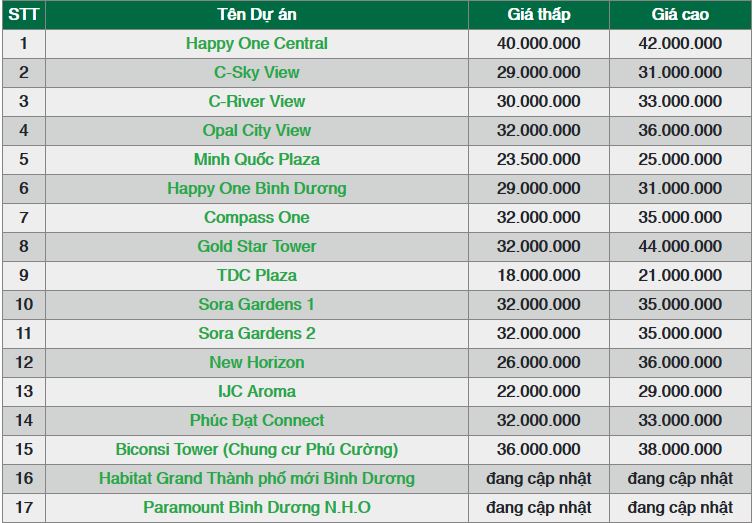Click the Tên Dự án column header

click(256, 15)
